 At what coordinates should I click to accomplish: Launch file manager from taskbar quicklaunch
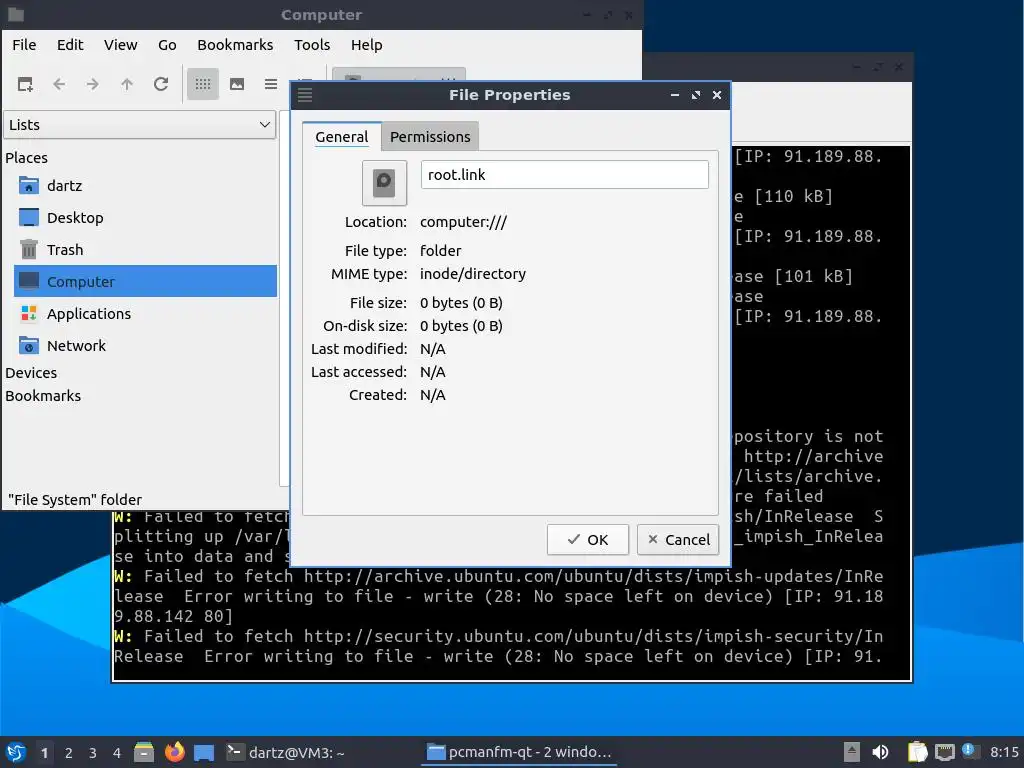click(144, 752)
